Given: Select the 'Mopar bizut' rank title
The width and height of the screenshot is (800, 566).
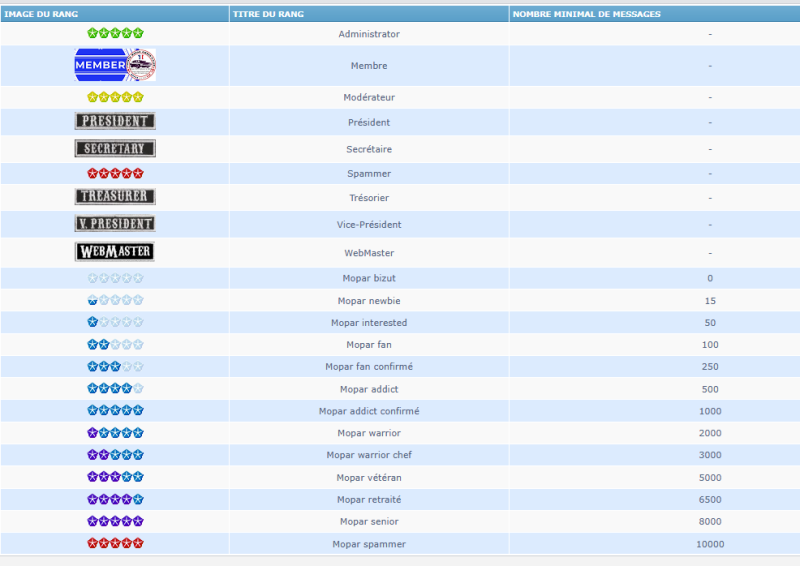Looking at the screenshot, I should 369,278.
